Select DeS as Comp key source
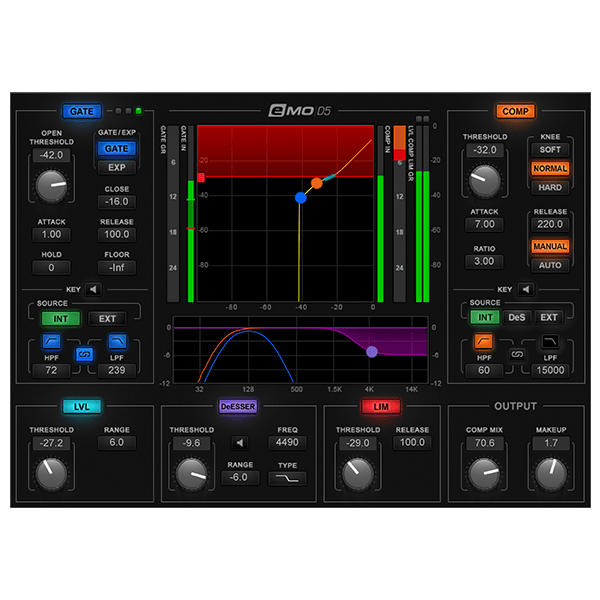 tap(517, 317)
